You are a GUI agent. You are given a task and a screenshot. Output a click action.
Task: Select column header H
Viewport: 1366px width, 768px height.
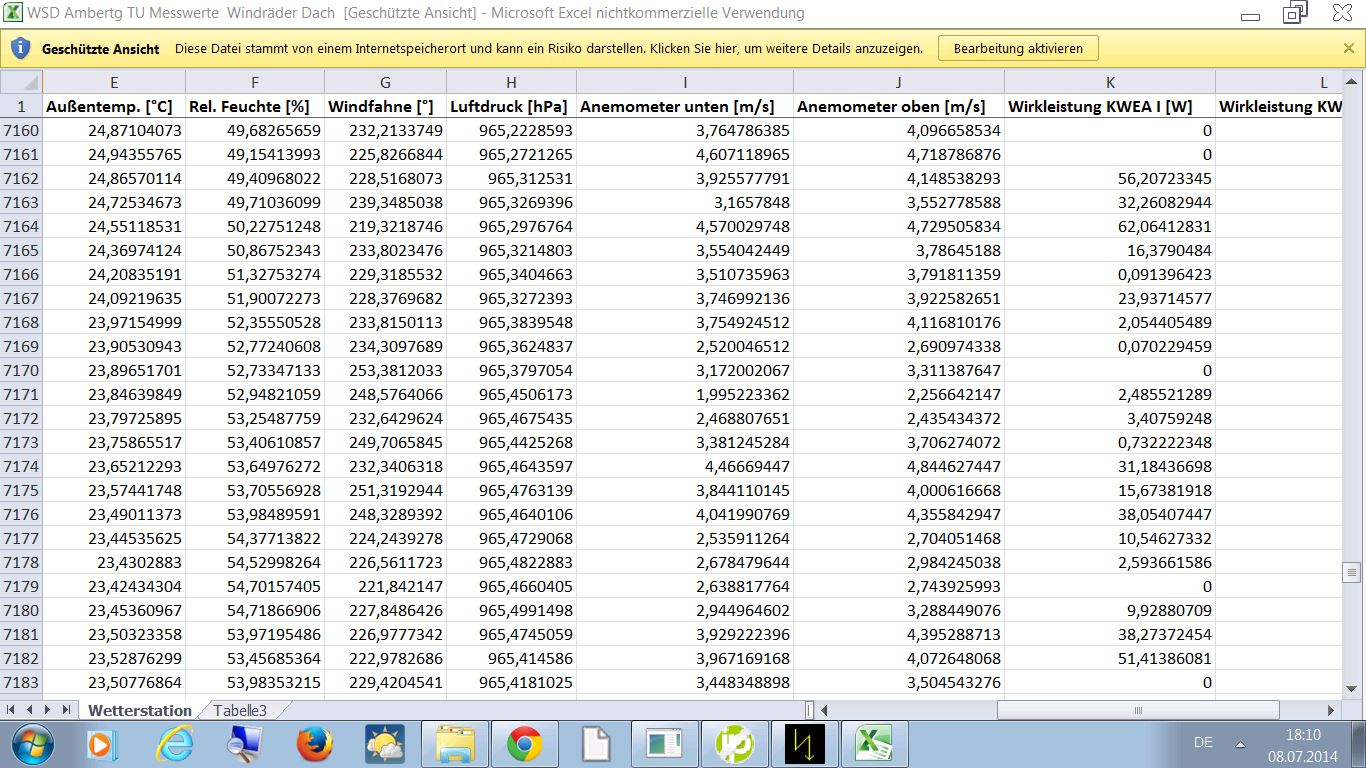(511, 82)
